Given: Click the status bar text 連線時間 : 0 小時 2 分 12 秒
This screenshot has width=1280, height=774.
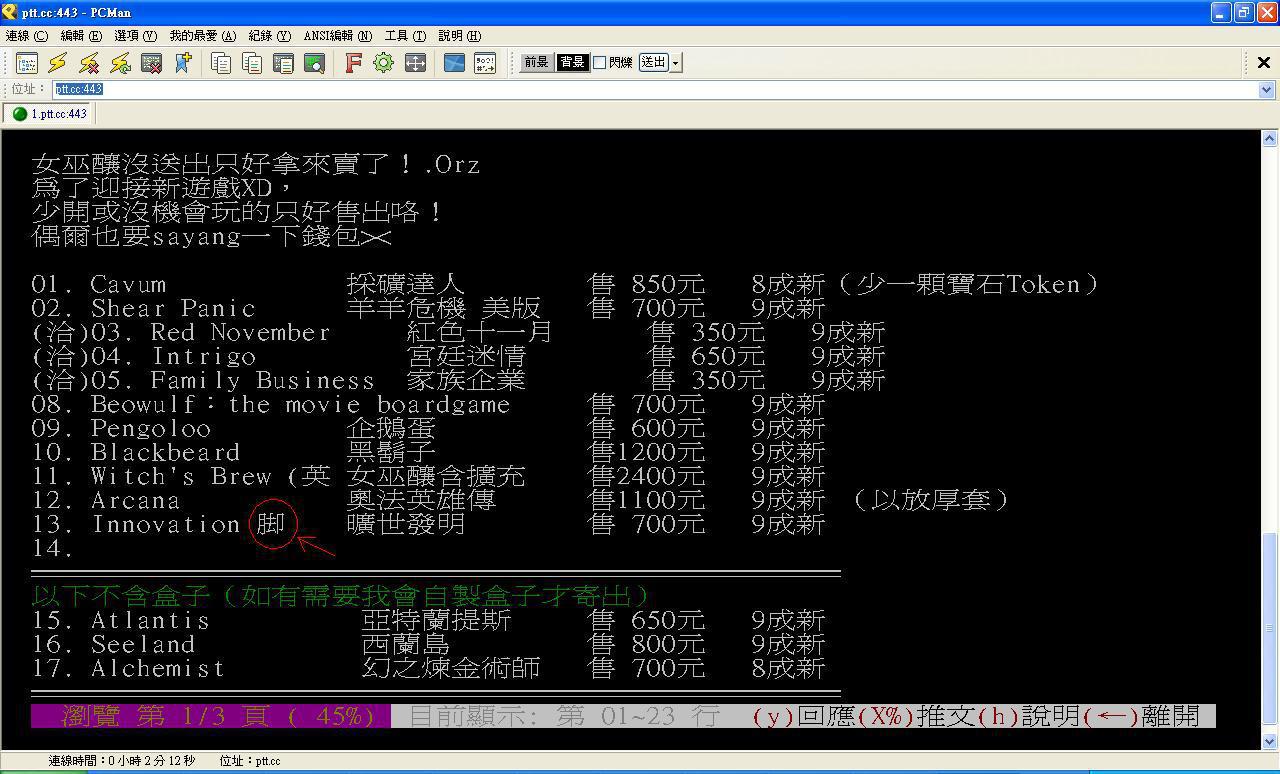Looking at the screenshot, I should click(x=121, y=762).
